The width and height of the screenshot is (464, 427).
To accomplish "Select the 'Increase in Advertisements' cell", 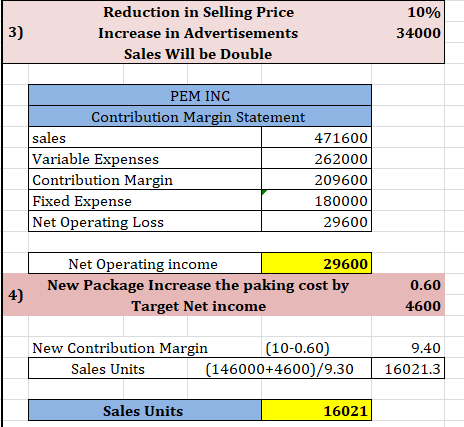I will [198, 33].
